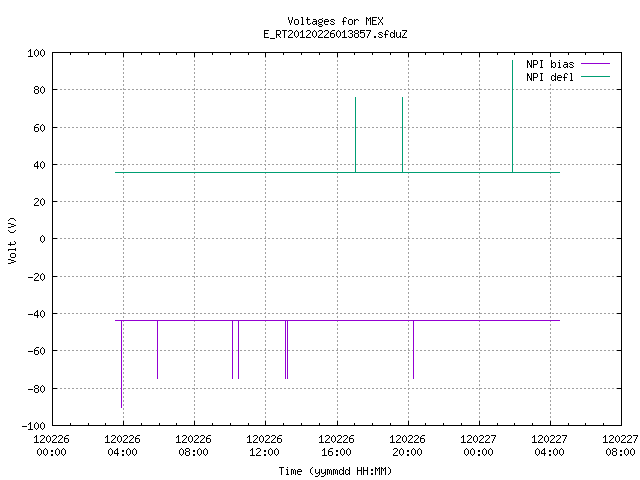Click the x-axis label 120226 20:00
The height and width of the screenshot is (480, 640).
pyautogui.click(x=407, y=446)
